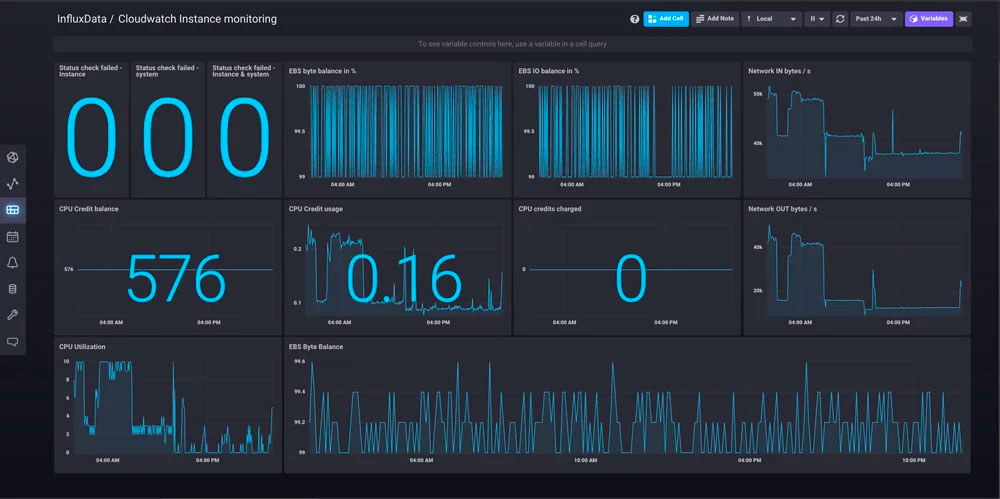Screen dimensions: 1000x499
Task: Click the big 576 value
Action: (x=177, y=278)
